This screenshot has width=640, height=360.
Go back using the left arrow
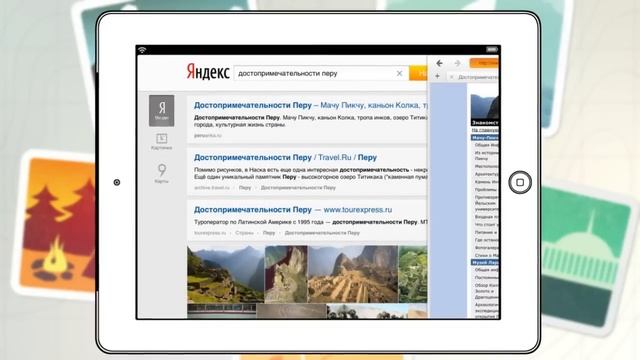pyautogui.click(x=439, y=63)
